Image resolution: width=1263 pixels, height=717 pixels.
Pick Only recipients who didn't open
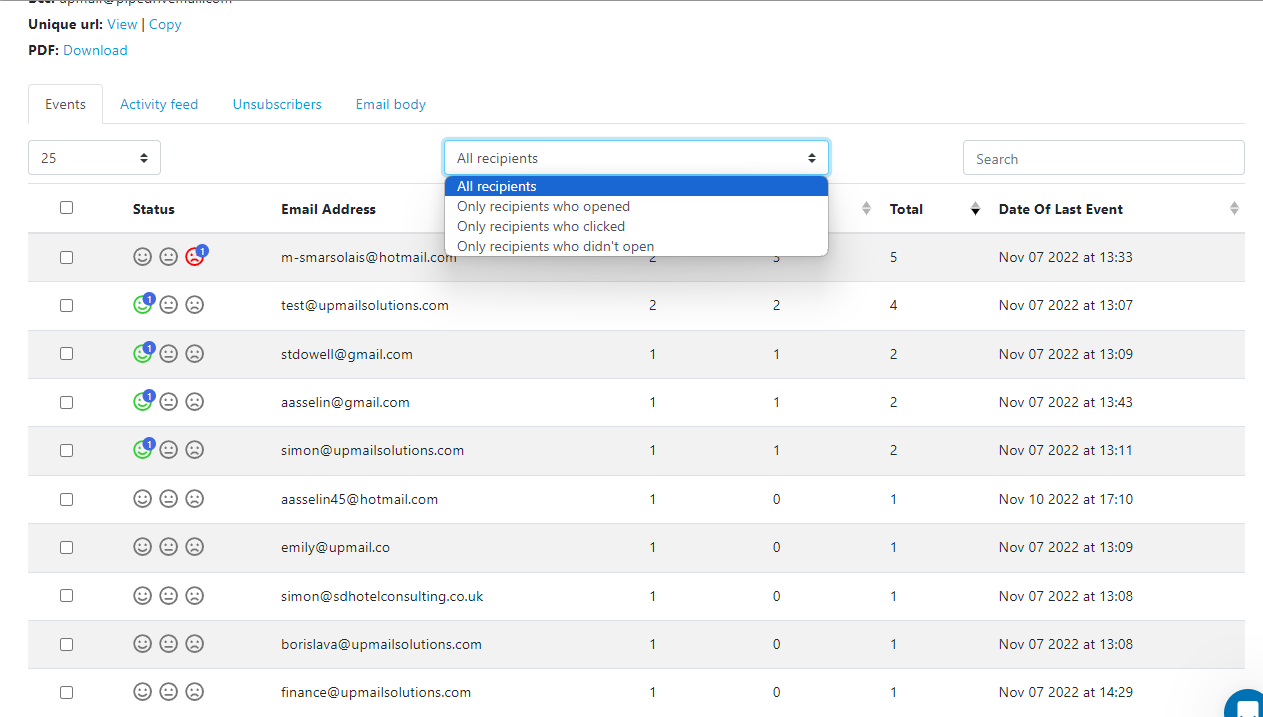coord(636,246)
